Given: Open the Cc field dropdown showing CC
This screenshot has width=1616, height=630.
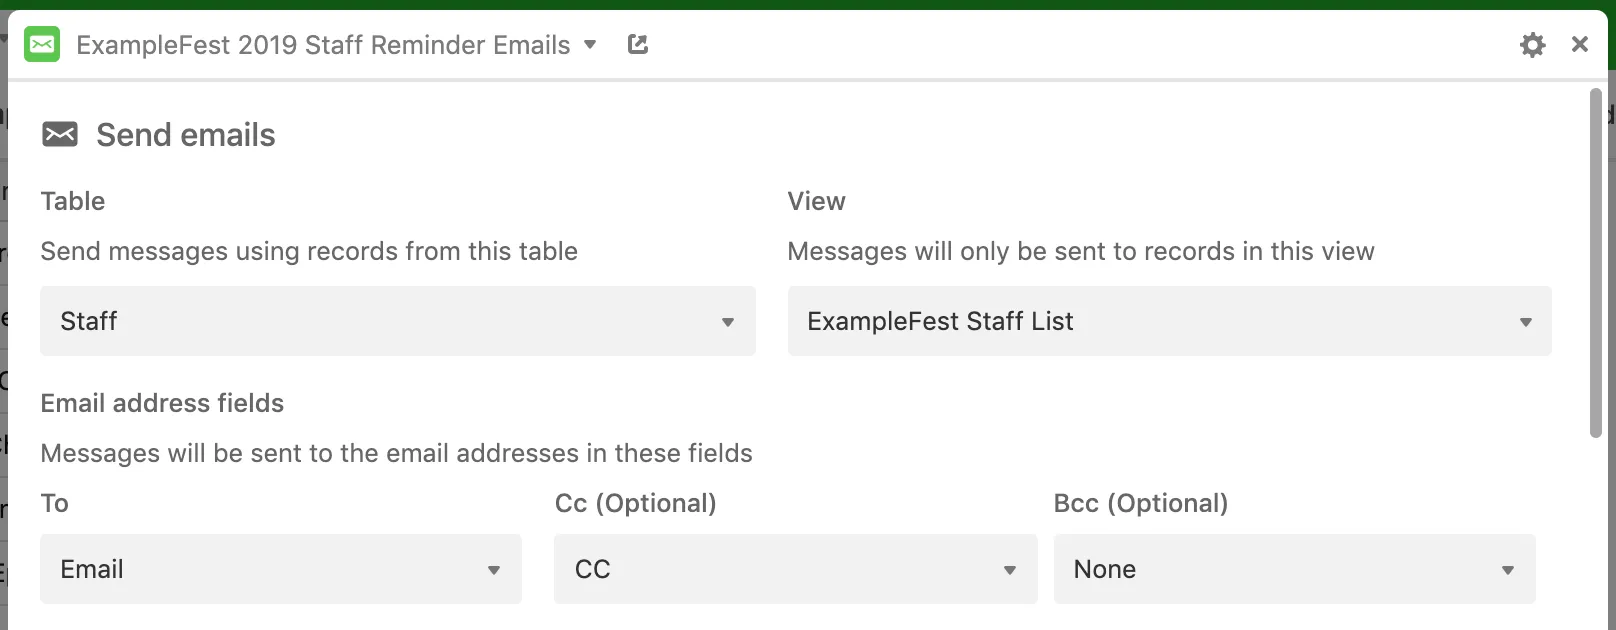Looking at the screenshot, I should [x=795, y=569].
